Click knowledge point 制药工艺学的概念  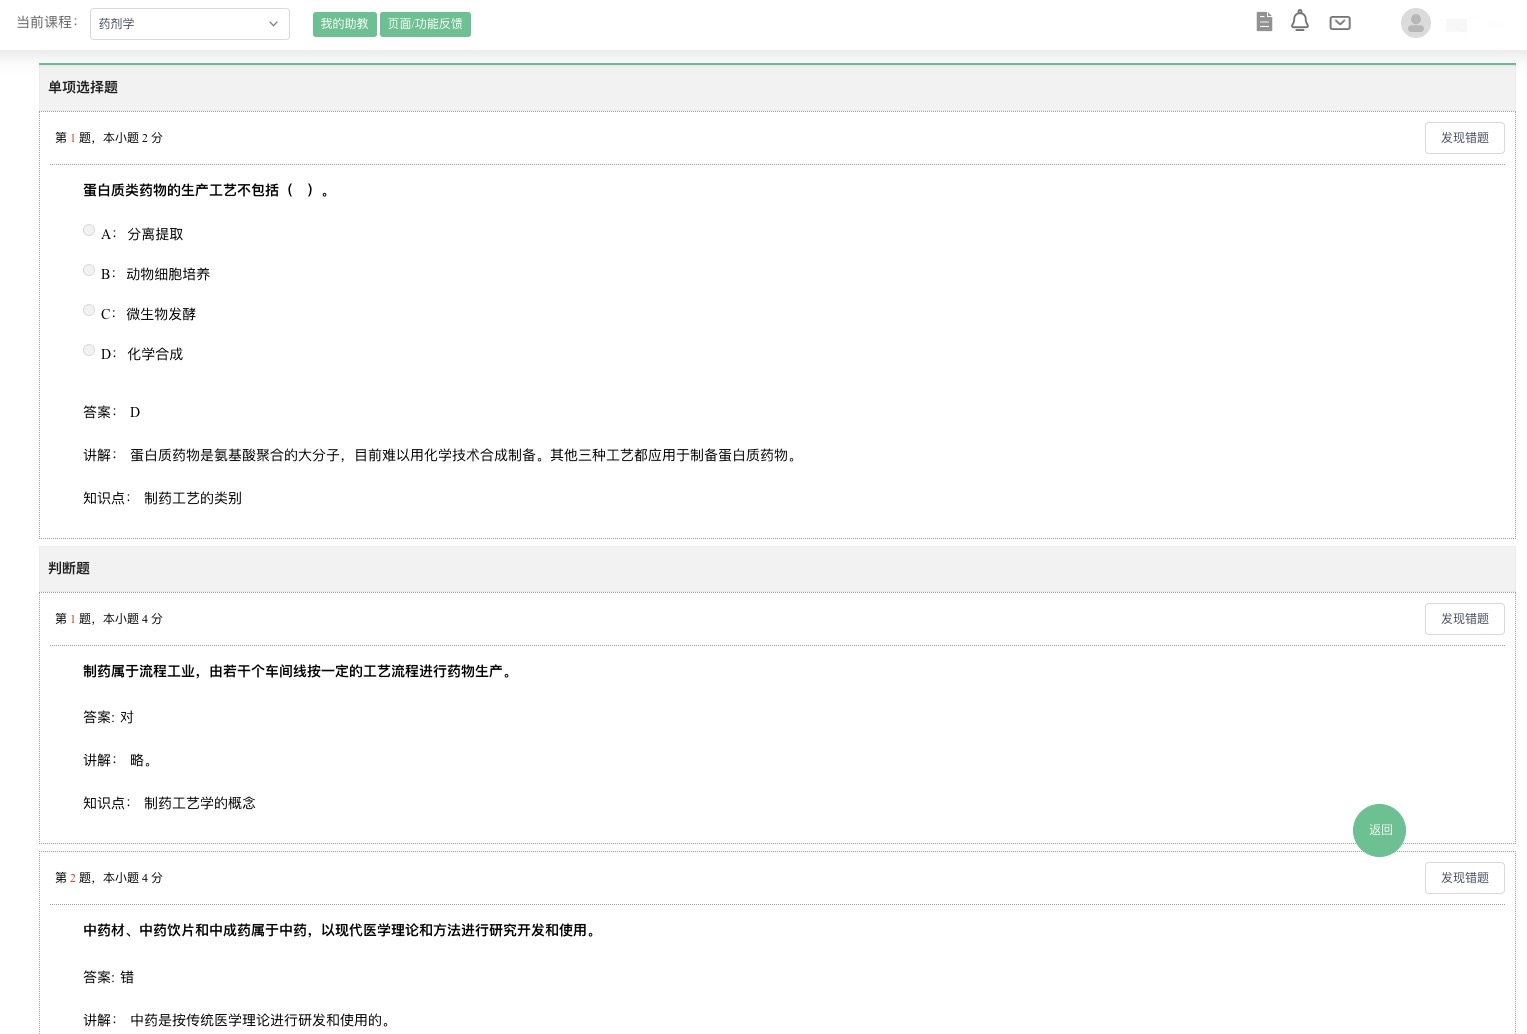click(200, 803)
